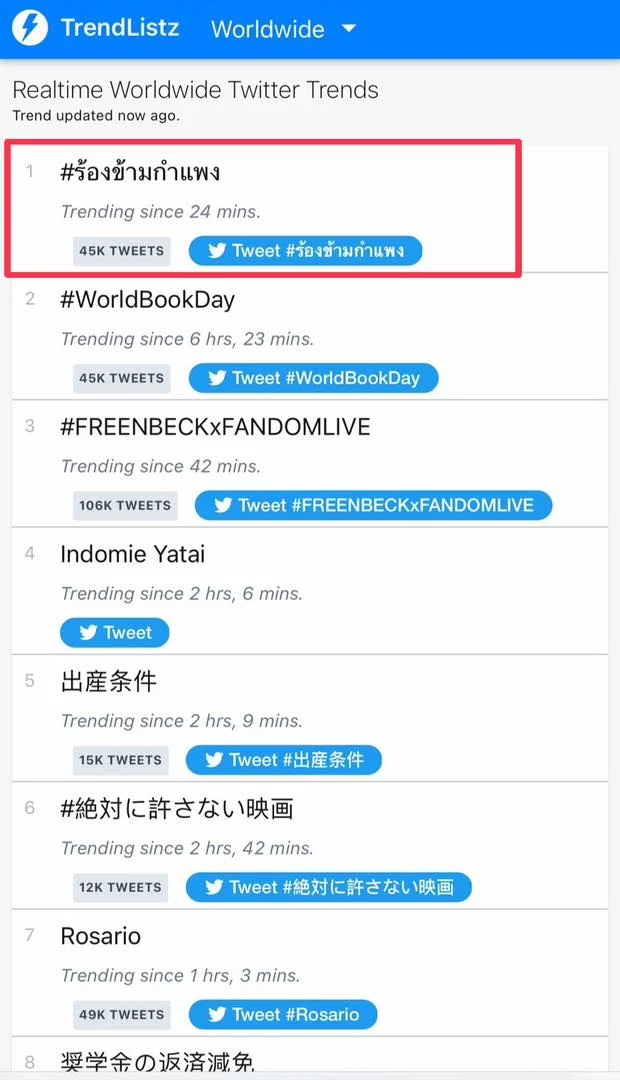Open the #FREENBECKxFANDOMLIVE trend title

tap(215, 427)
